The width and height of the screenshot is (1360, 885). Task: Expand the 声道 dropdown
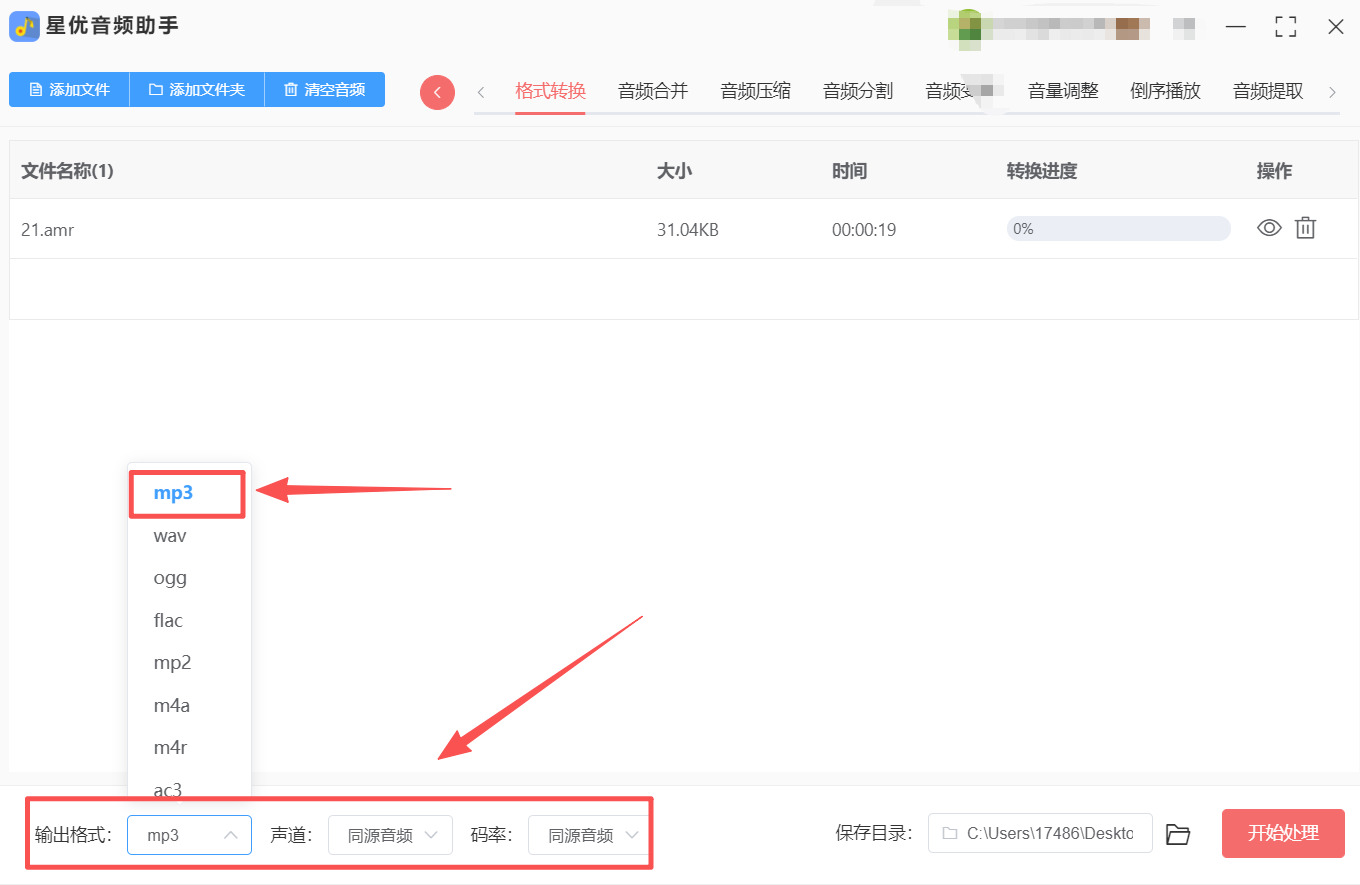click(390, 834)
